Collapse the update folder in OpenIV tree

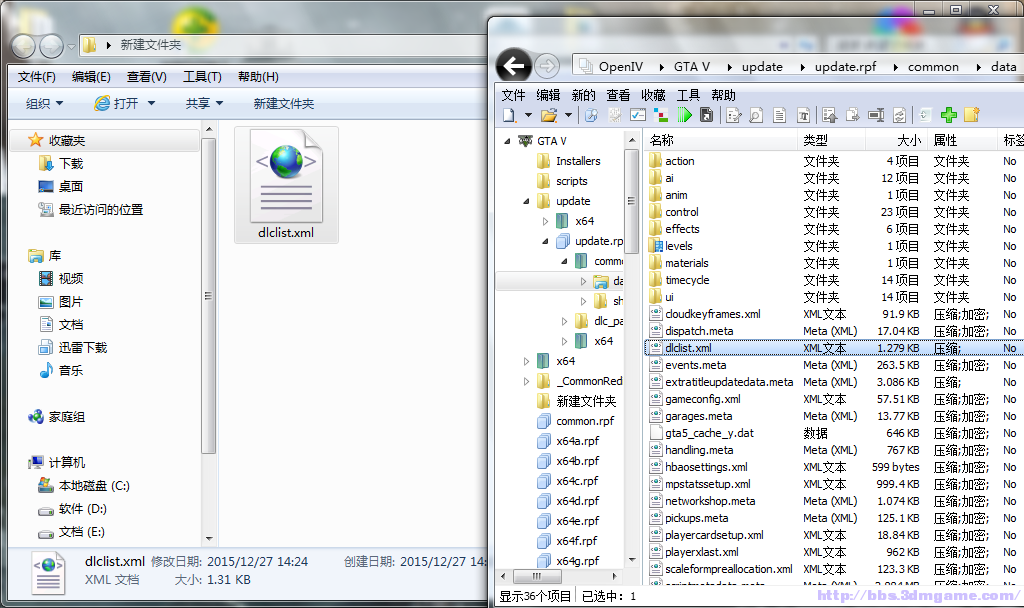(x=528, y=201)
